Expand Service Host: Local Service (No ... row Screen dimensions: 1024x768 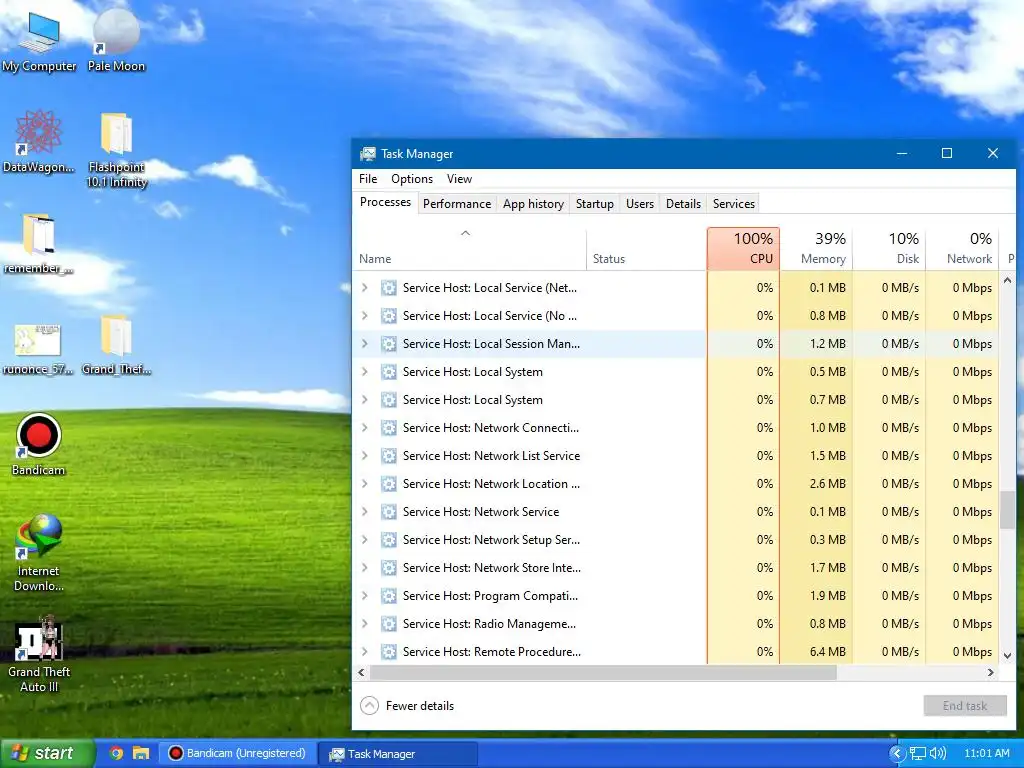point(365,315)
